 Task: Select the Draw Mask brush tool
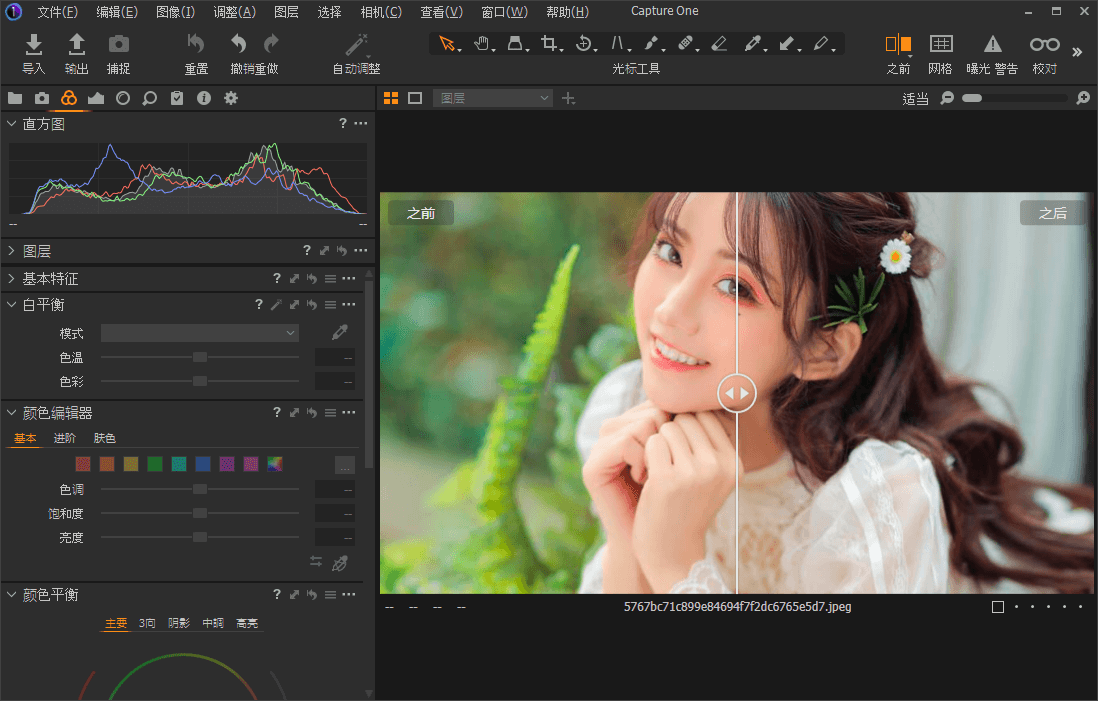(651, 43)
